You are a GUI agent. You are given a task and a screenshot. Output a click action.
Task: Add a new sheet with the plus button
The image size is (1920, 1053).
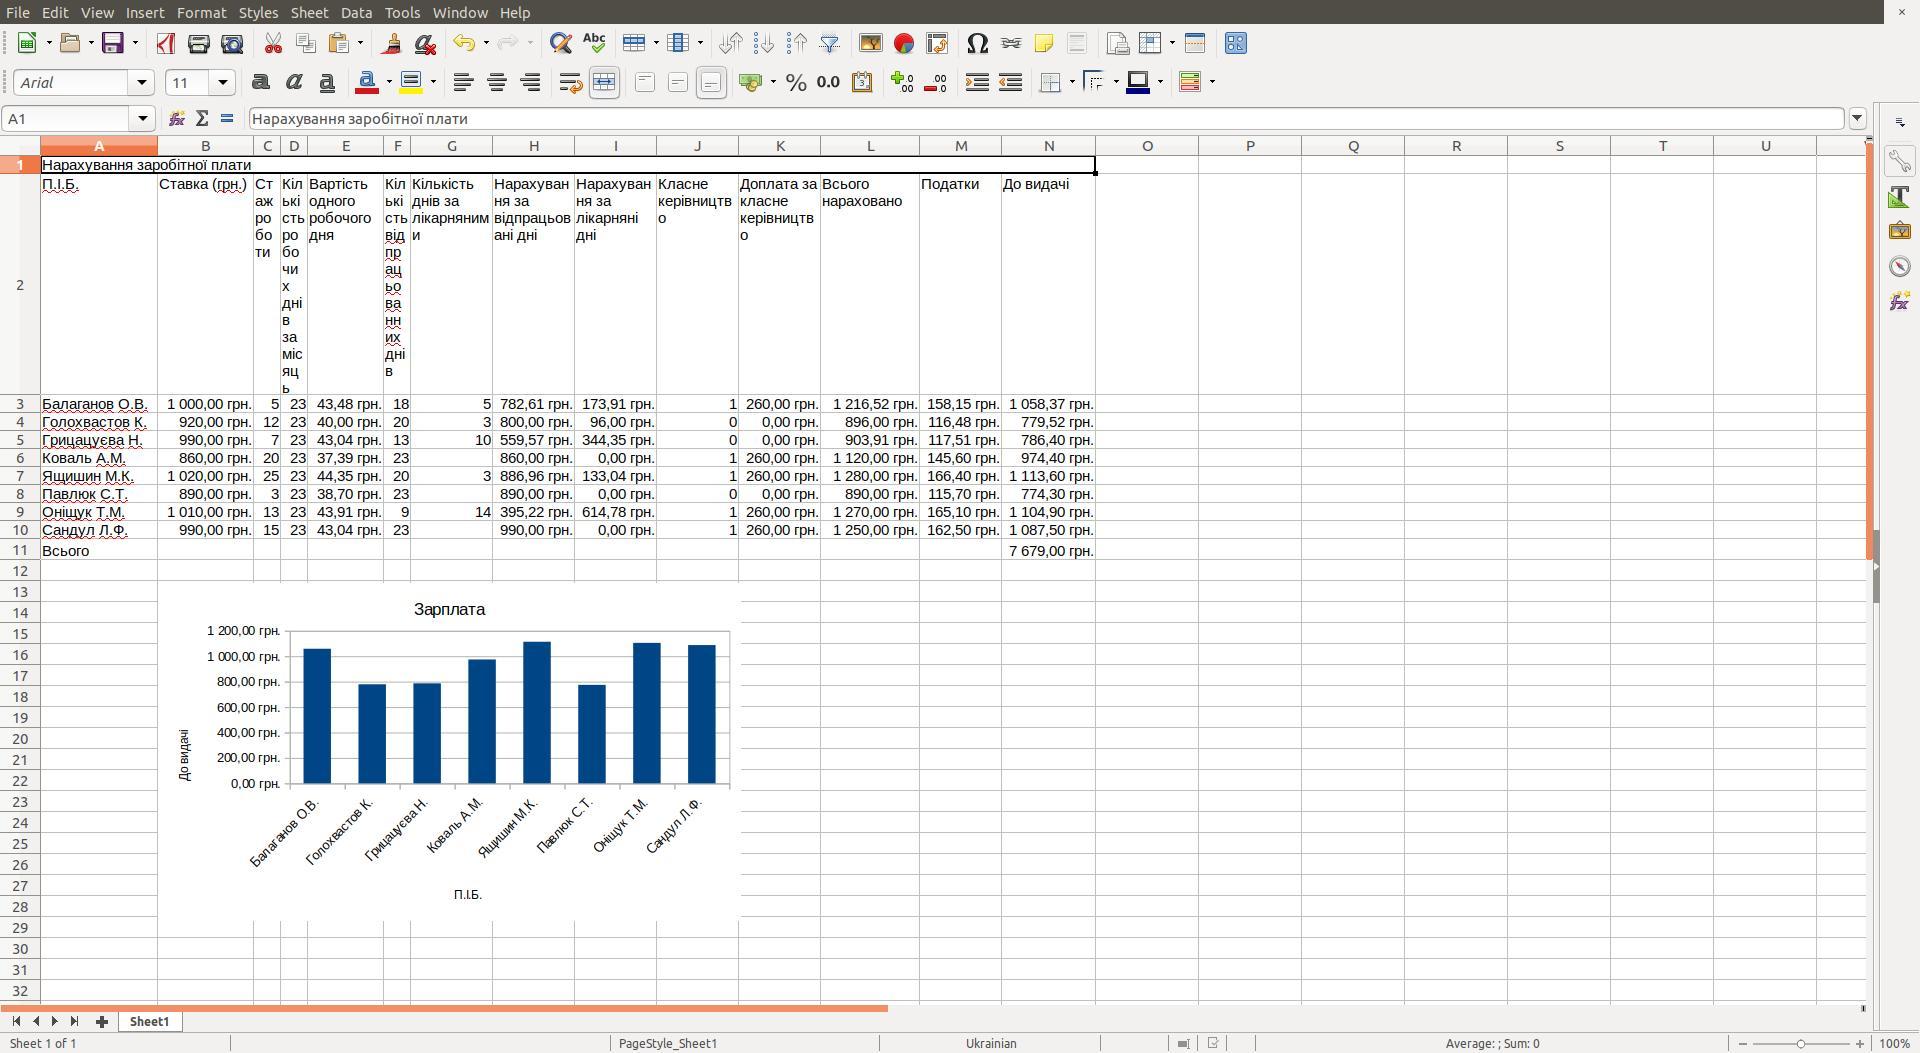click(101, 1021)
